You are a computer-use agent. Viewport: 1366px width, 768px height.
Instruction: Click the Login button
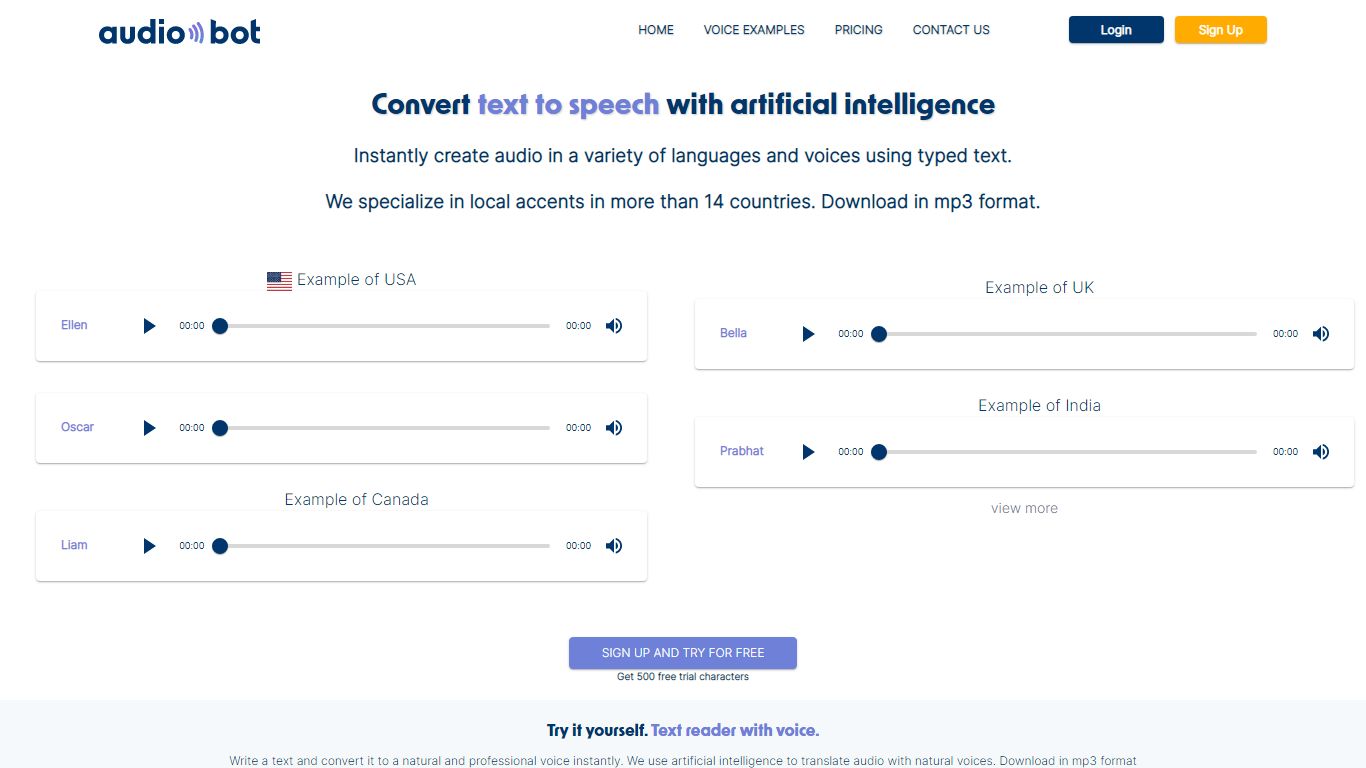[1115, 29]
